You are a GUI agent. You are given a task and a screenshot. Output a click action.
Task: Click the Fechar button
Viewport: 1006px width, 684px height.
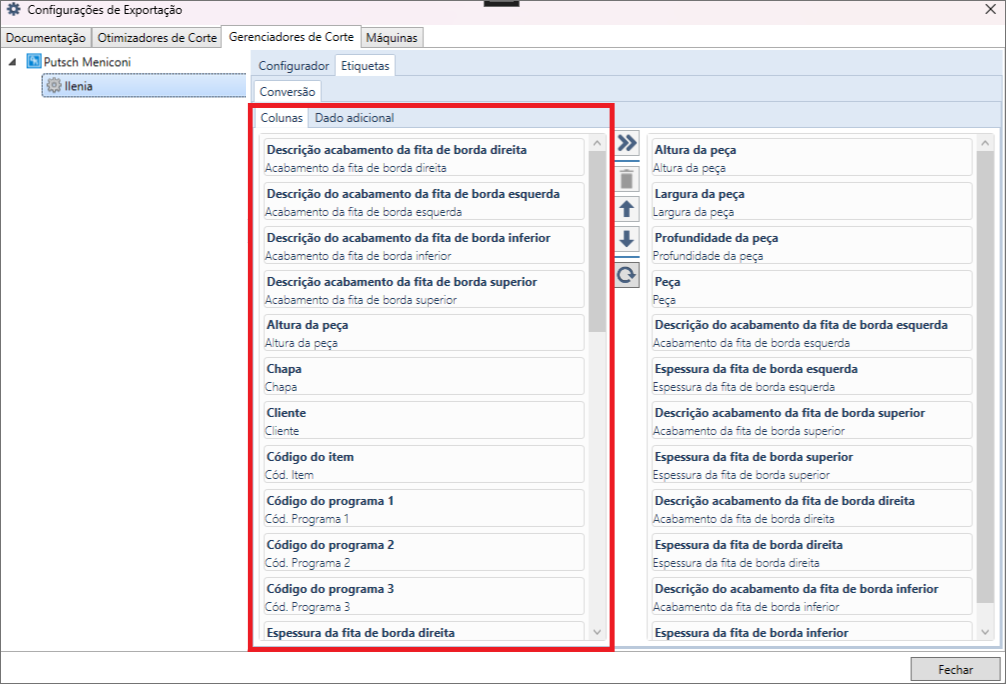coord(955,669)
